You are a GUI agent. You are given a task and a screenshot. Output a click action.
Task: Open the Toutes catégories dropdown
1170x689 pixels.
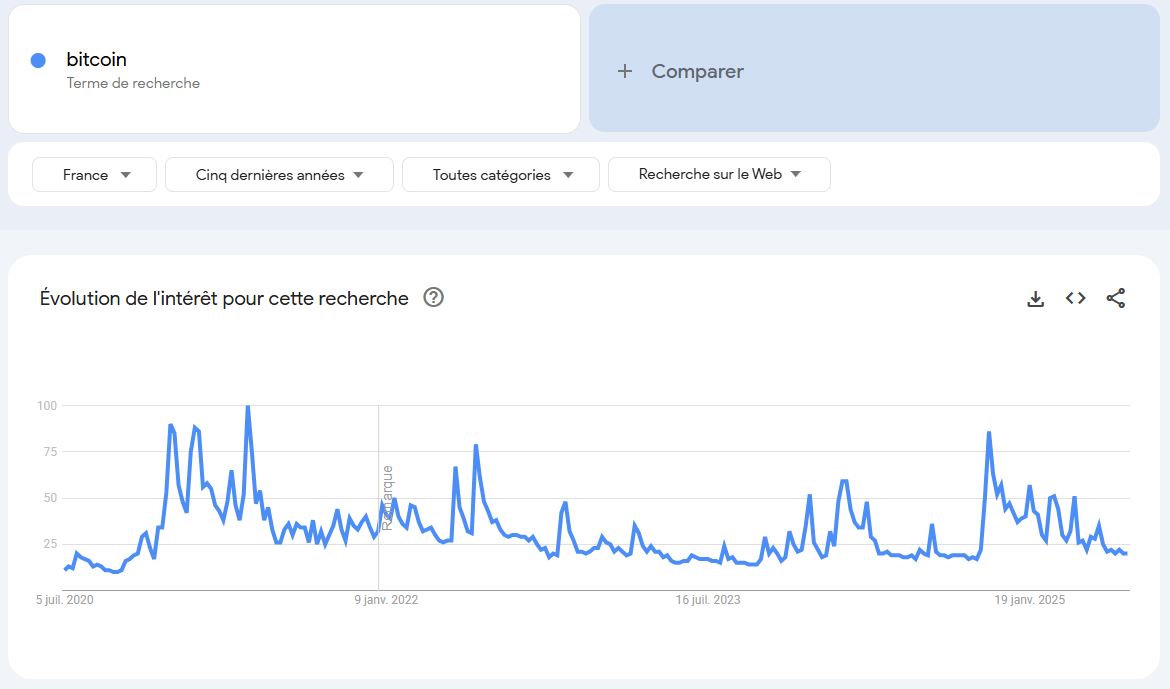tap(501, 175)
